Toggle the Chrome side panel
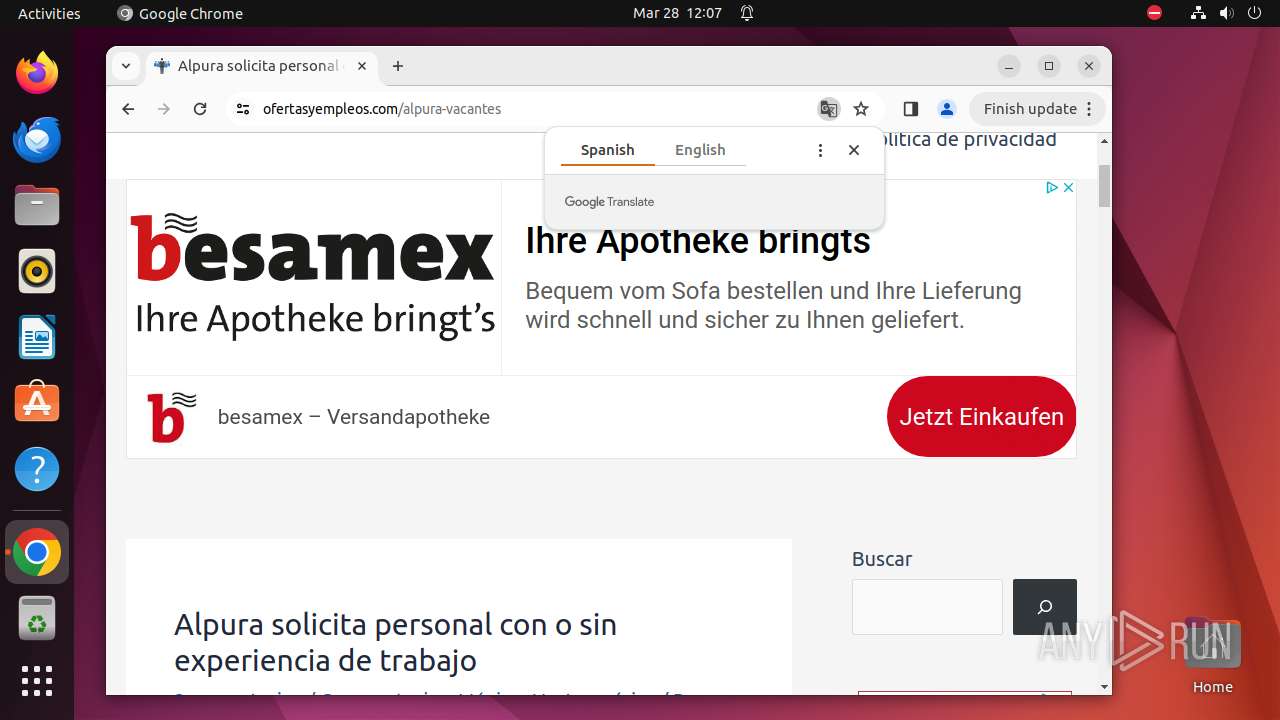This screenshot has width=1280, height=720. pos(910,109)
